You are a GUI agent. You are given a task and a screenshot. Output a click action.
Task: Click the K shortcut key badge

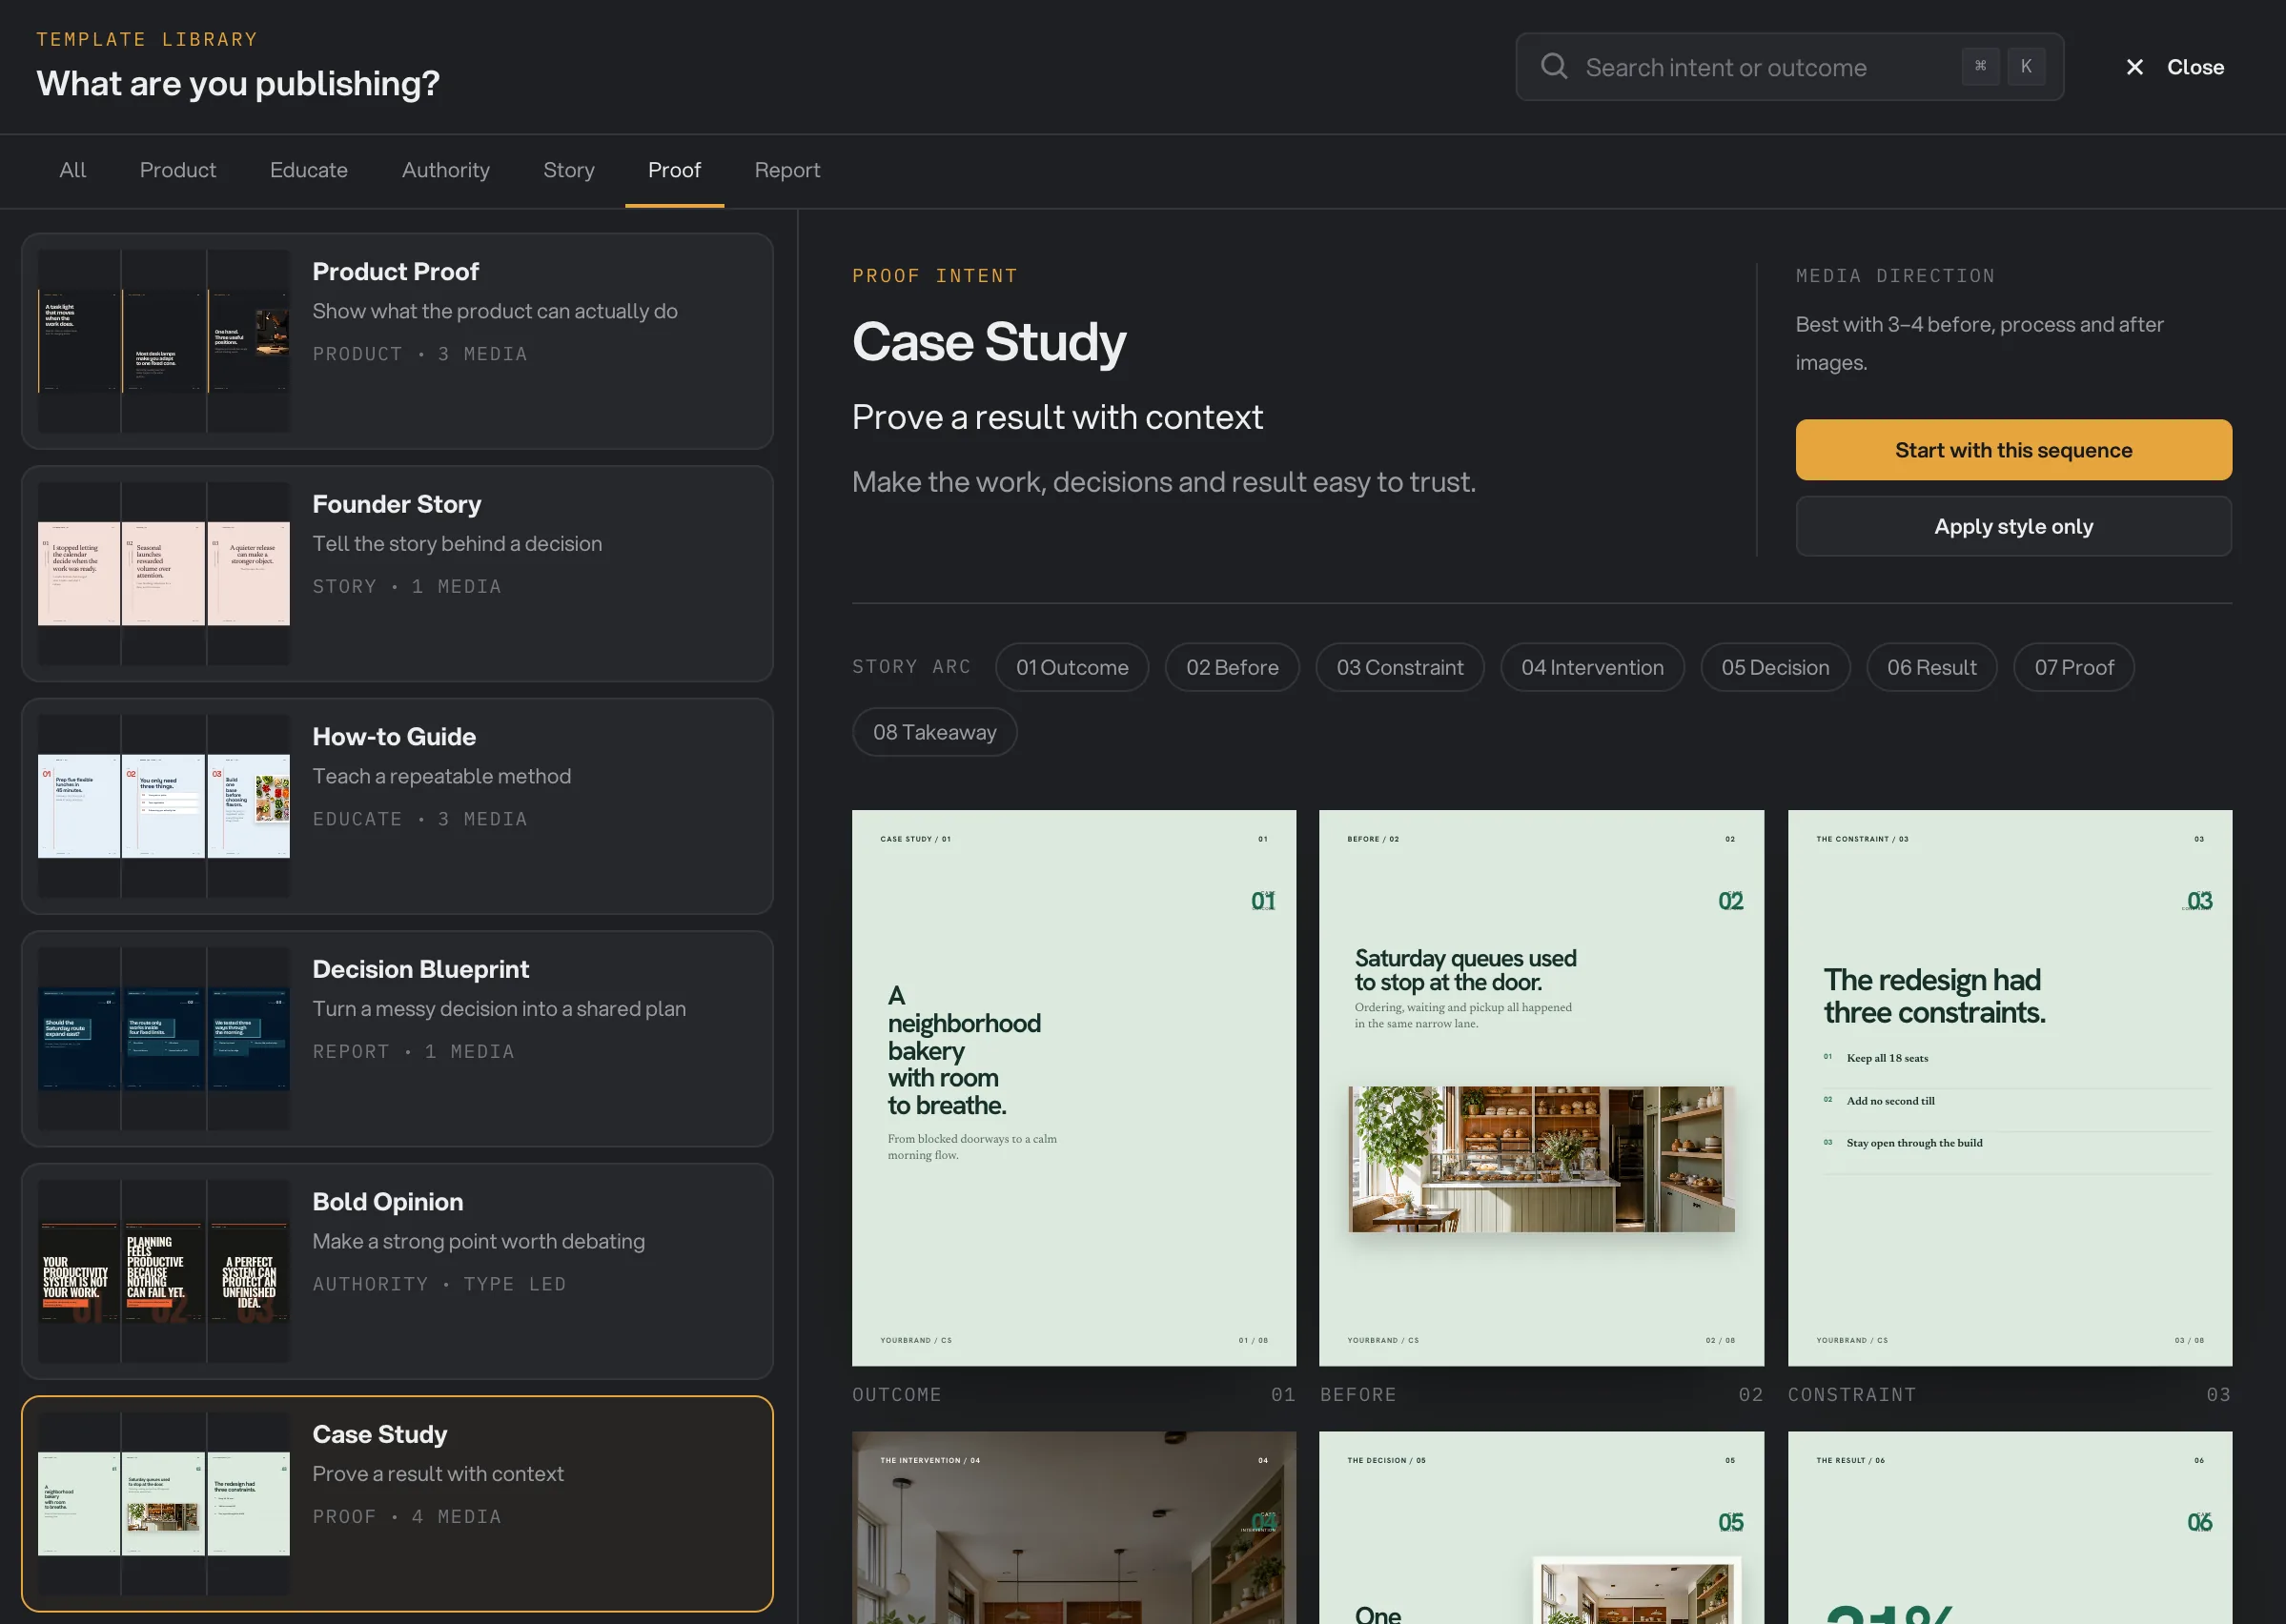pyautogui.click(x=2026, y=66)
